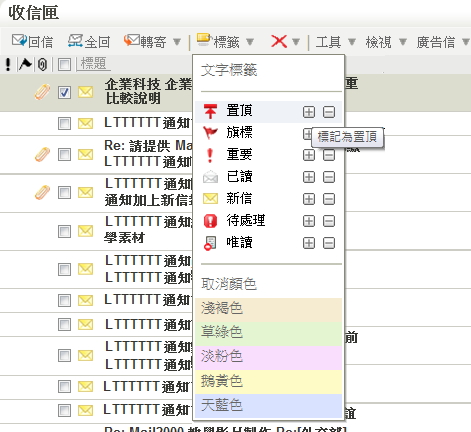Select 待處理 in the label menu
Image resolution: width=471 pixels, height=432 pixels.
click(246, 220)
